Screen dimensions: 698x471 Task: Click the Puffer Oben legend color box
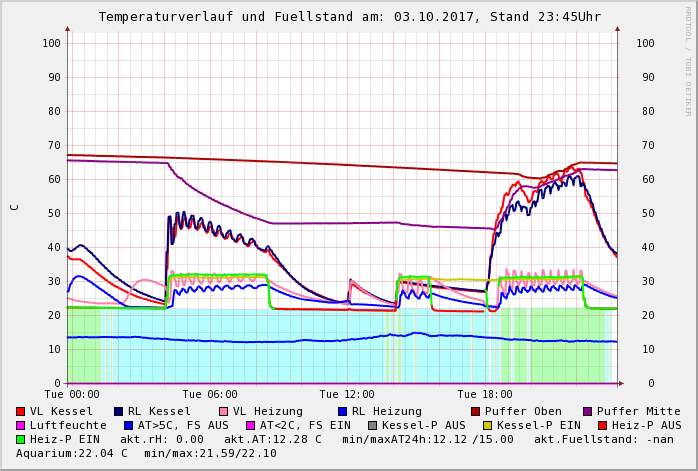pyautogui.click(x=475, y=412)
